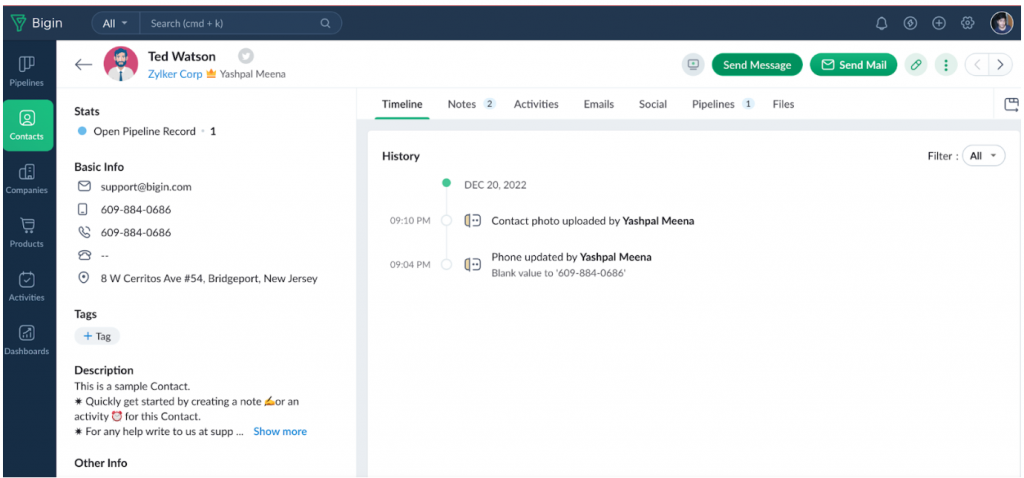Click the Send Message button

(x=757, y=65)
